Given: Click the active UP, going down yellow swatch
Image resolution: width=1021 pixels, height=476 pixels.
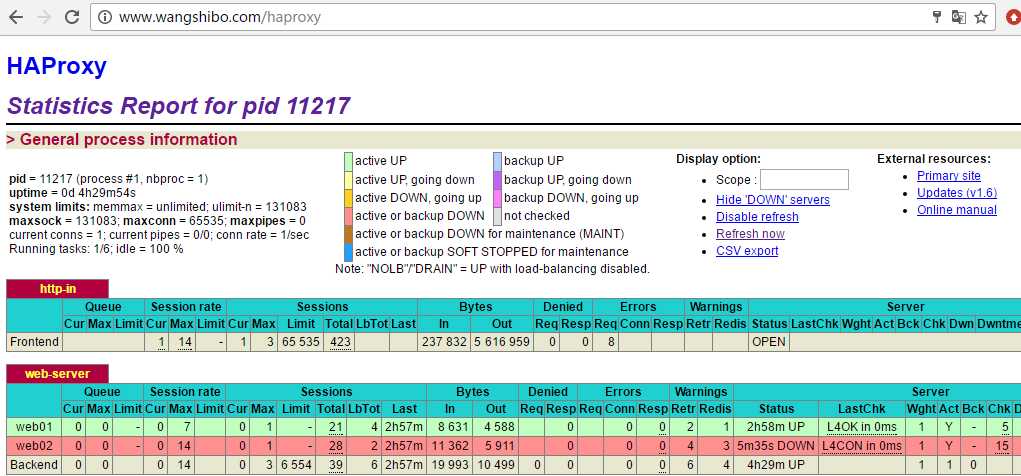Looking at the screenshot, I should click(348, 180).
